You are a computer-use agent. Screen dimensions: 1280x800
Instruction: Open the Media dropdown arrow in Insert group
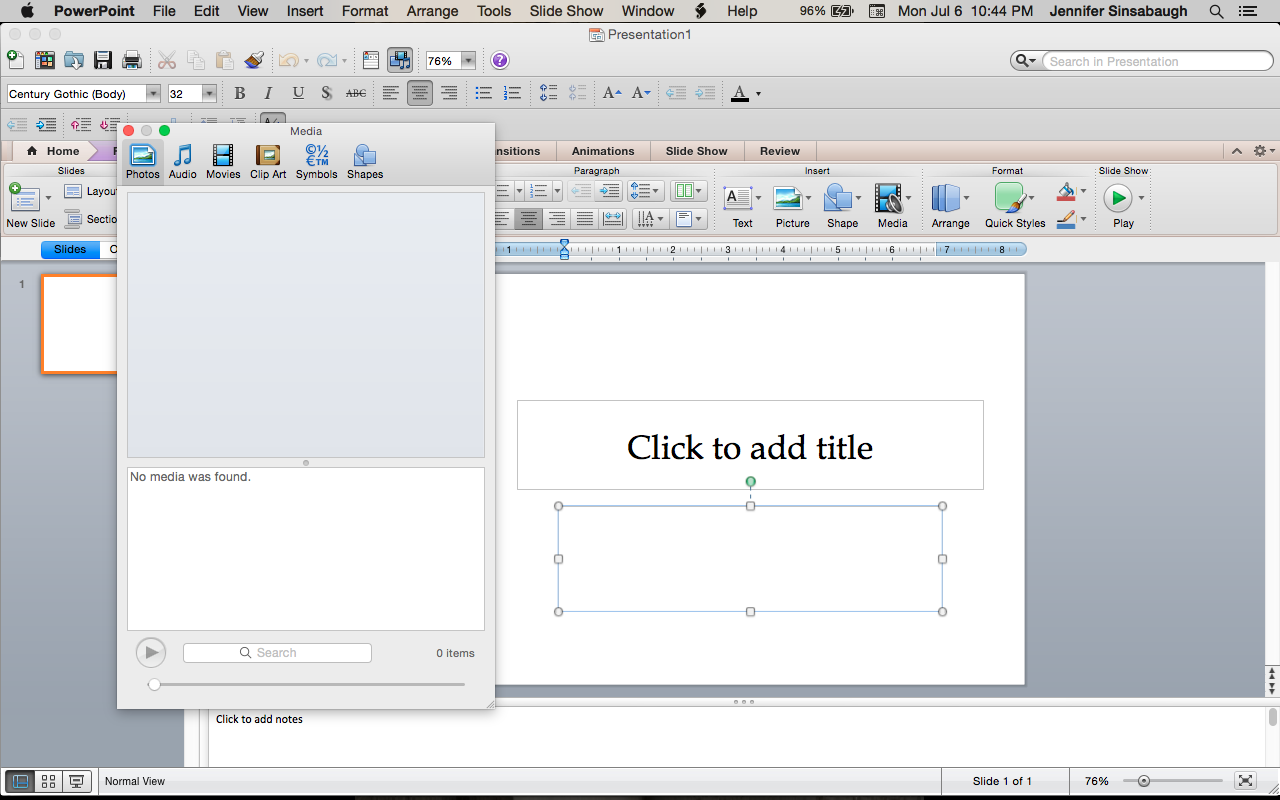click(909, 197)
